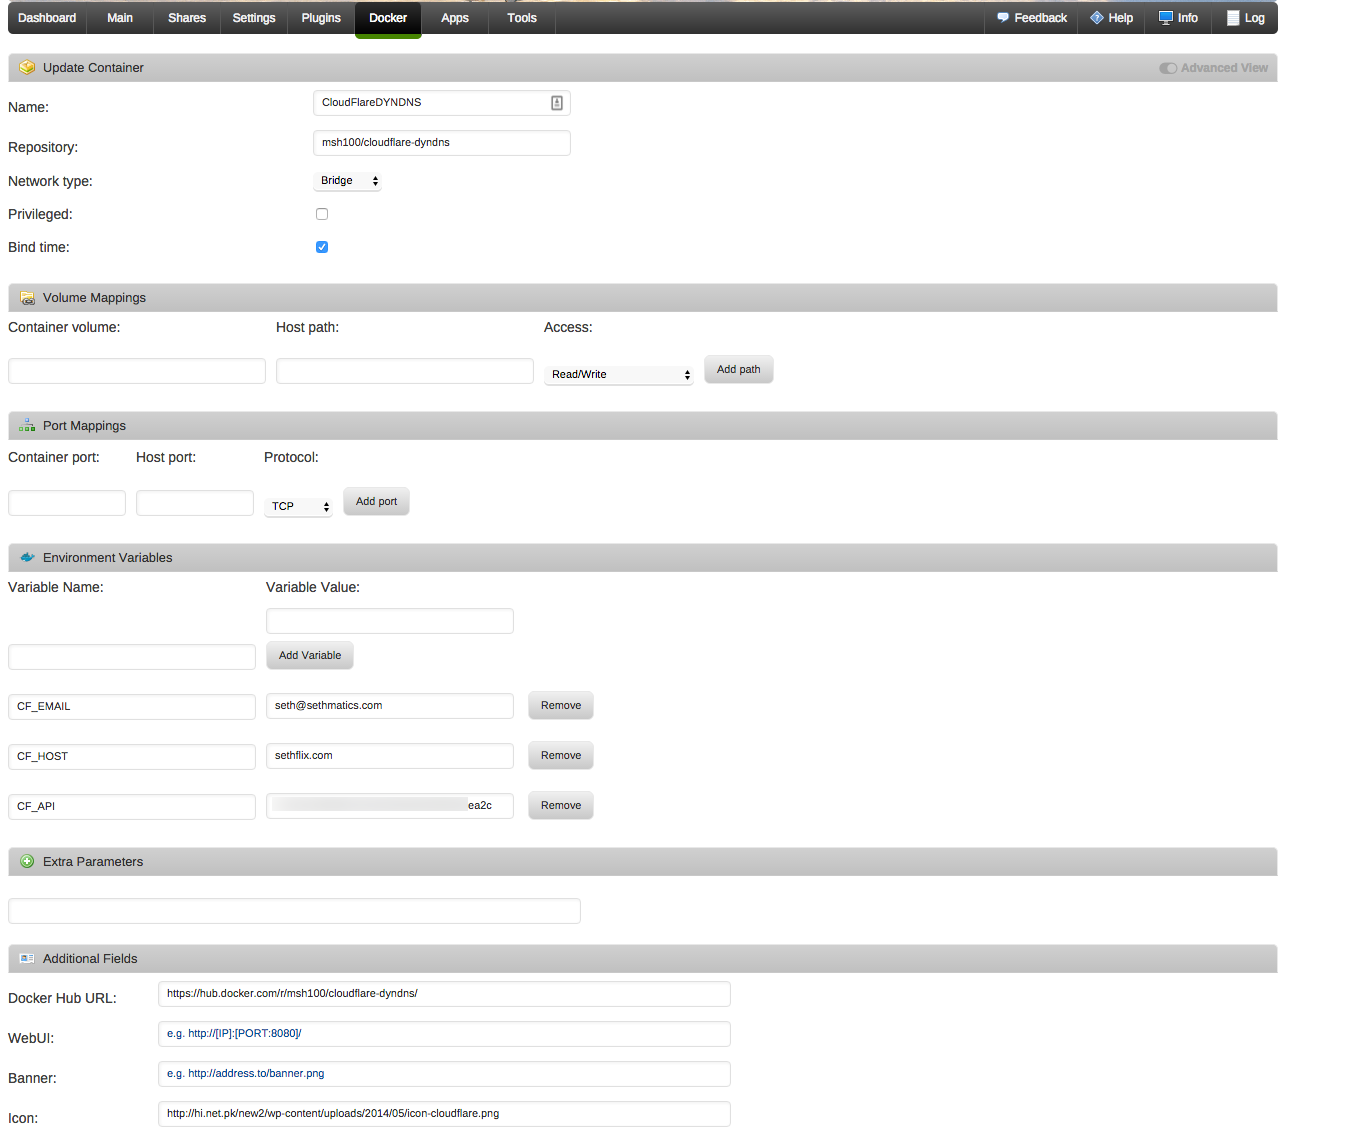Edit the sethflix.com value field
Image resolution: width=1360 pixels, height=1136 pixels.
[390, 756]
